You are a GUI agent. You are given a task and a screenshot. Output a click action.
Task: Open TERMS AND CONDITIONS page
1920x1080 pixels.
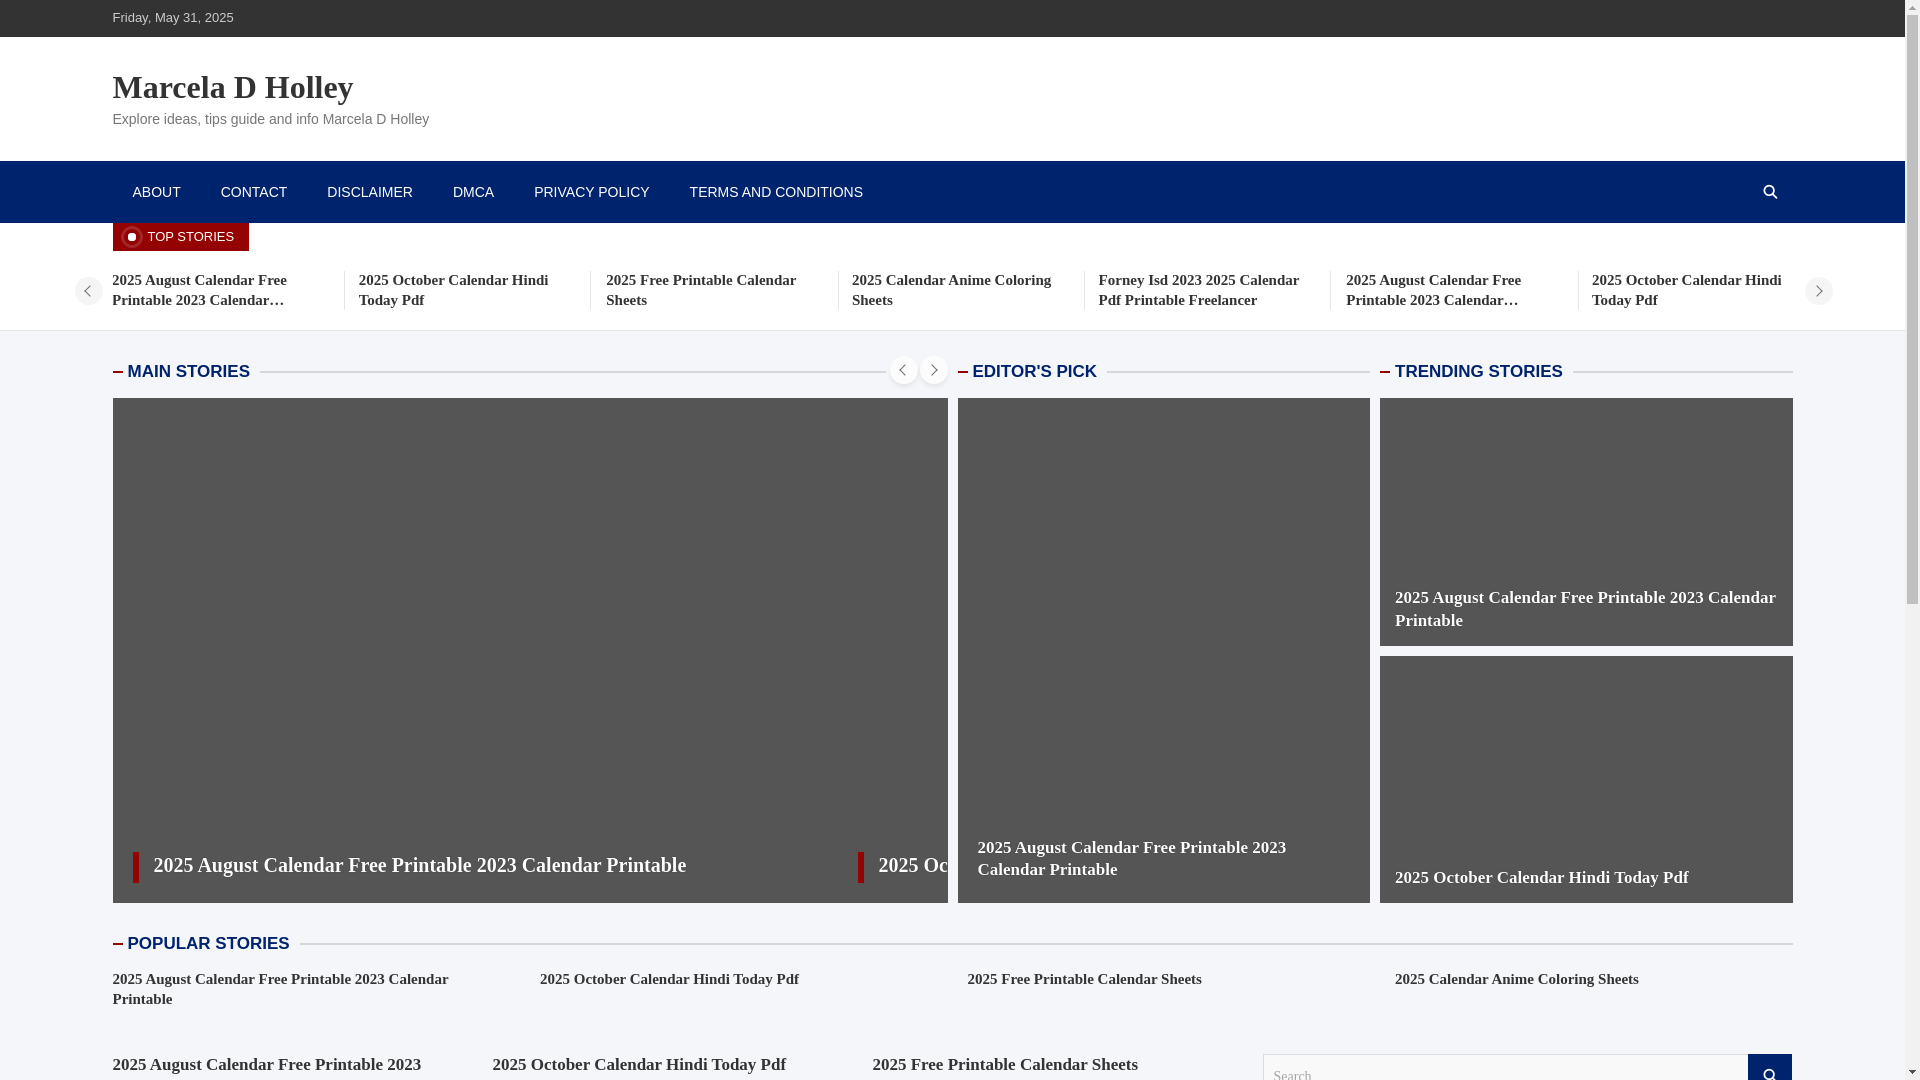click(775, 192)
